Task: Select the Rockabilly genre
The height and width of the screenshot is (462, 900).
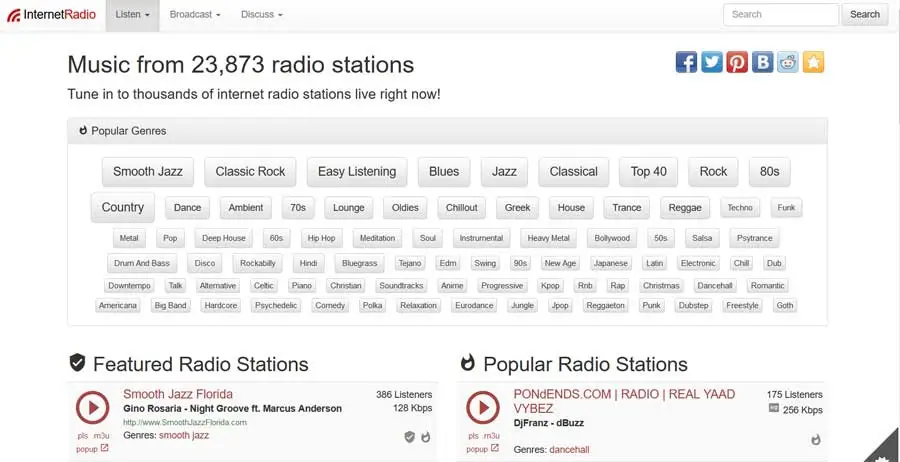Action: click(258, 263)
